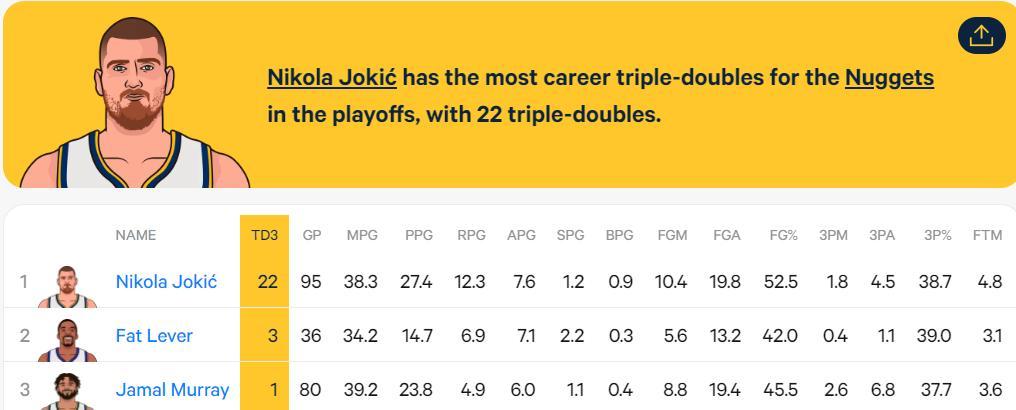
Task: Sort by PPG column header
Action: (x=418, y=235)
